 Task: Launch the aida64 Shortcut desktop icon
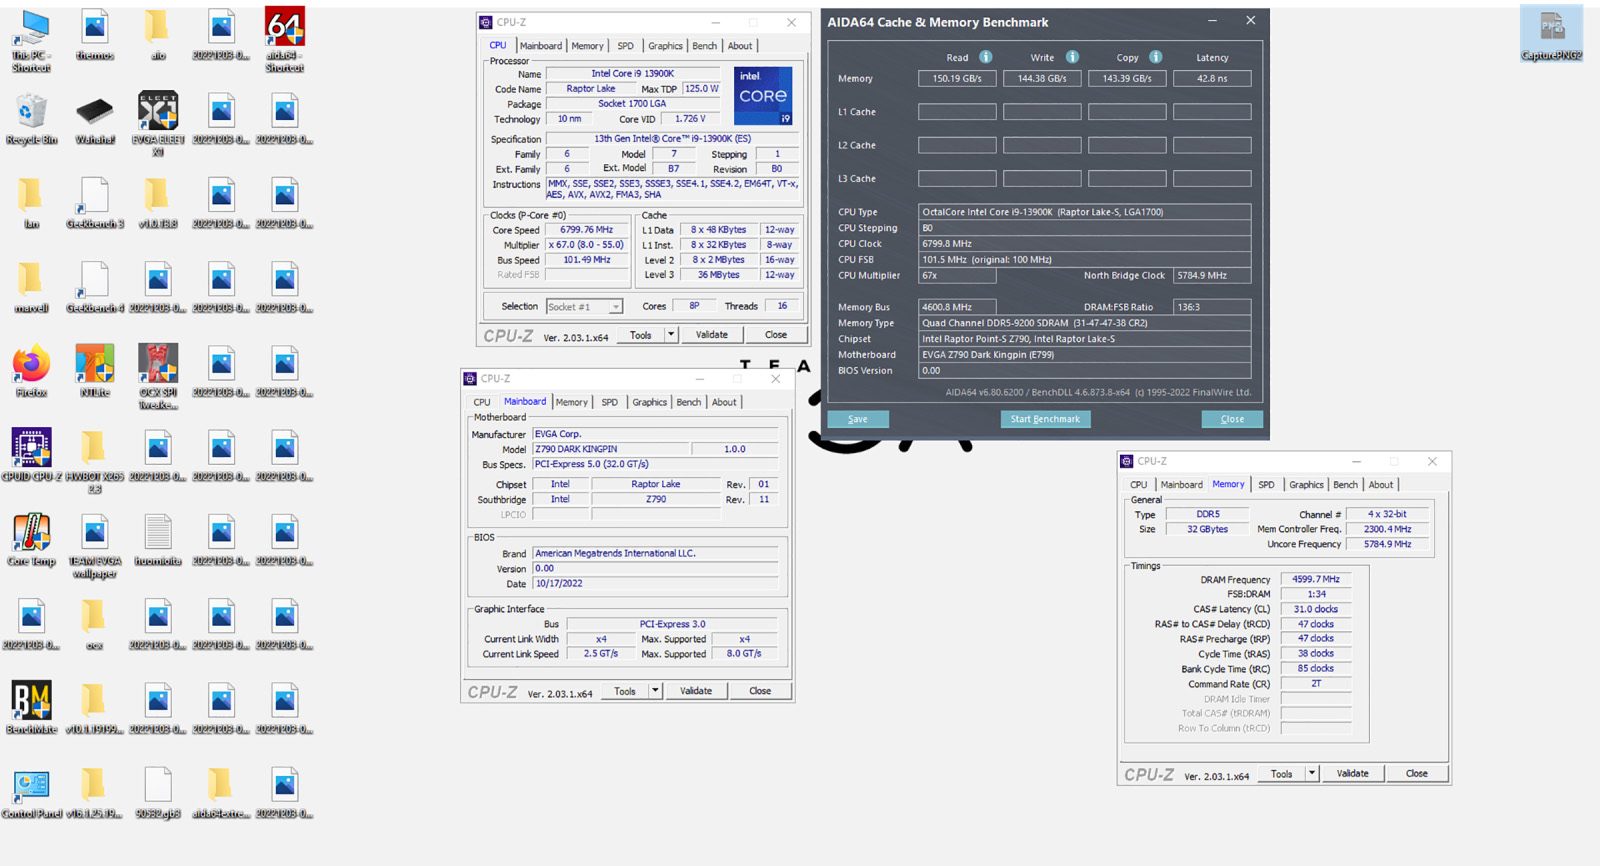(285, 40)
